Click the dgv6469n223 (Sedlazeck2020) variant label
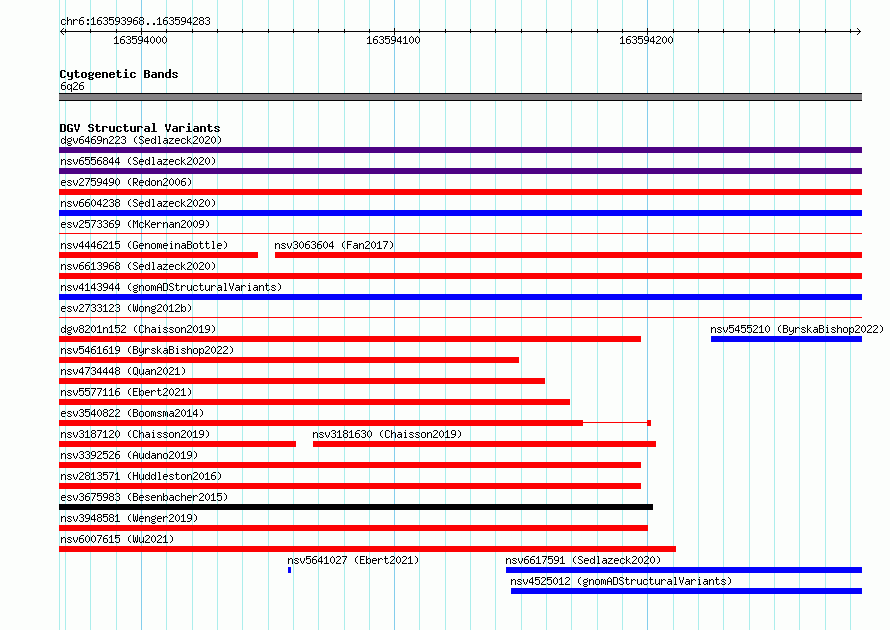Image resolution: width=890 pixels, height=630 pixels. pos(141,140)
